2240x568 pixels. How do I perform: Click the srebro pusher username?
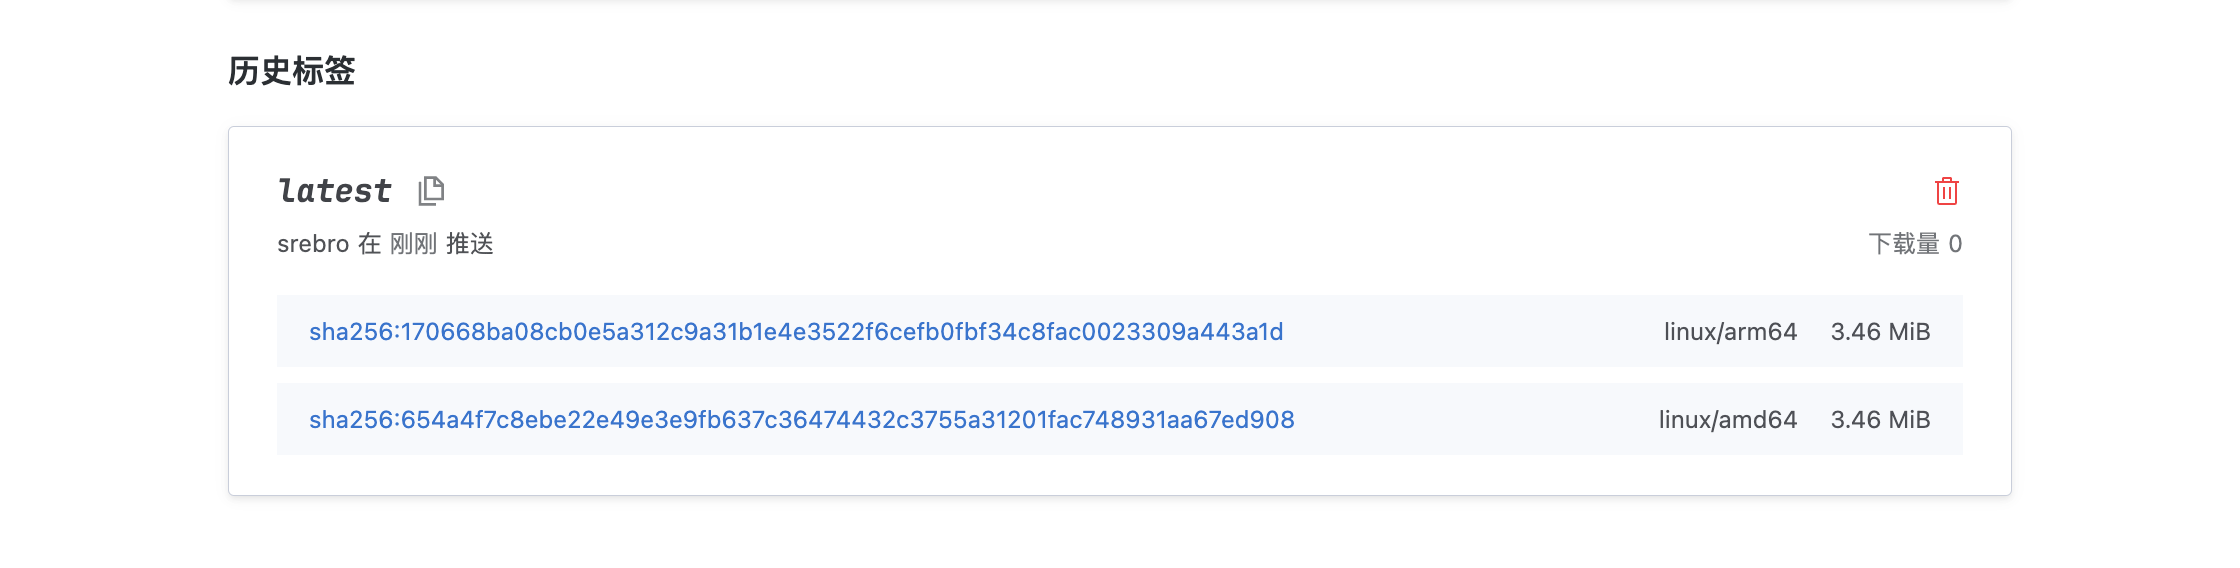tap(313, 244)
